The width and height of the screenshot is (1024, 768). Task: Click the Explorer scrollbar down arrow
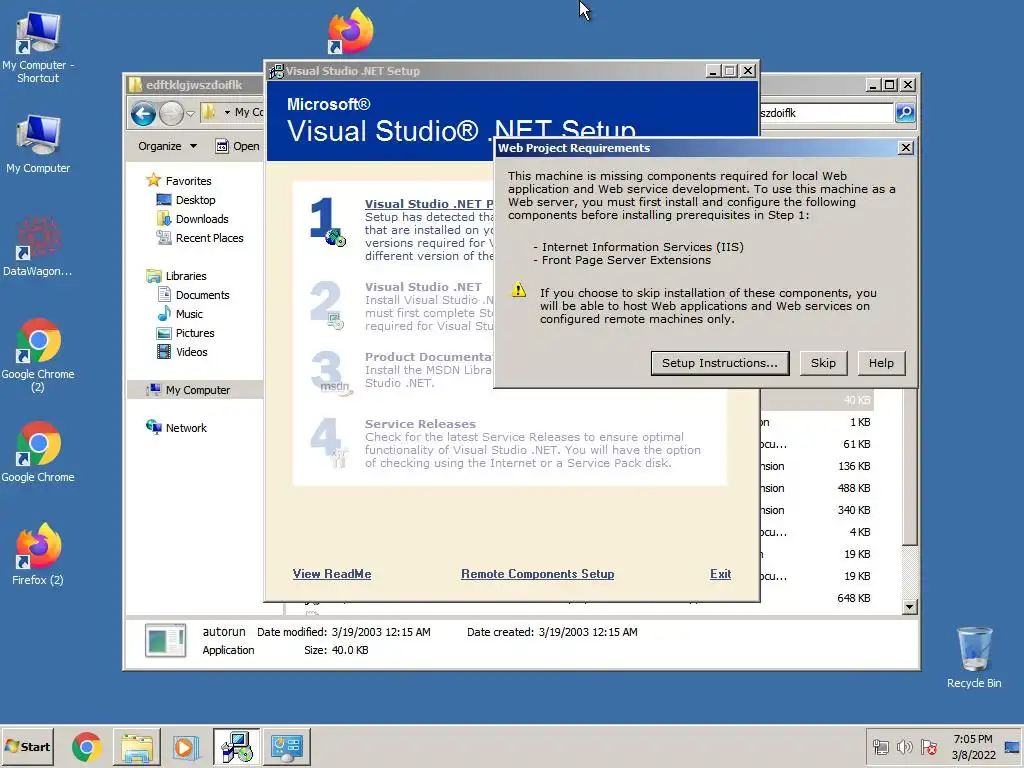(x=910, y=607)
